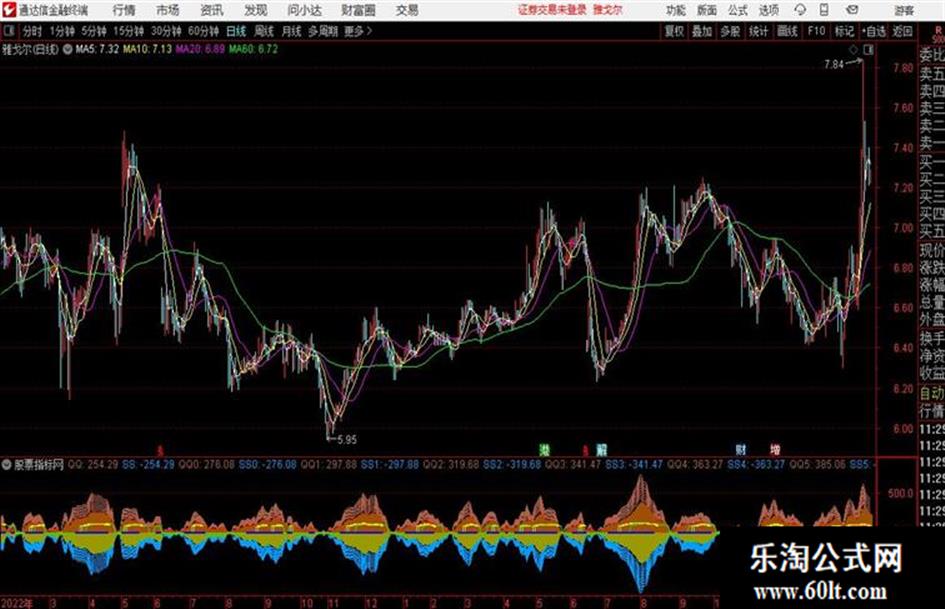Open the 股票指标网 indicator dropdown

click(7, 465)
